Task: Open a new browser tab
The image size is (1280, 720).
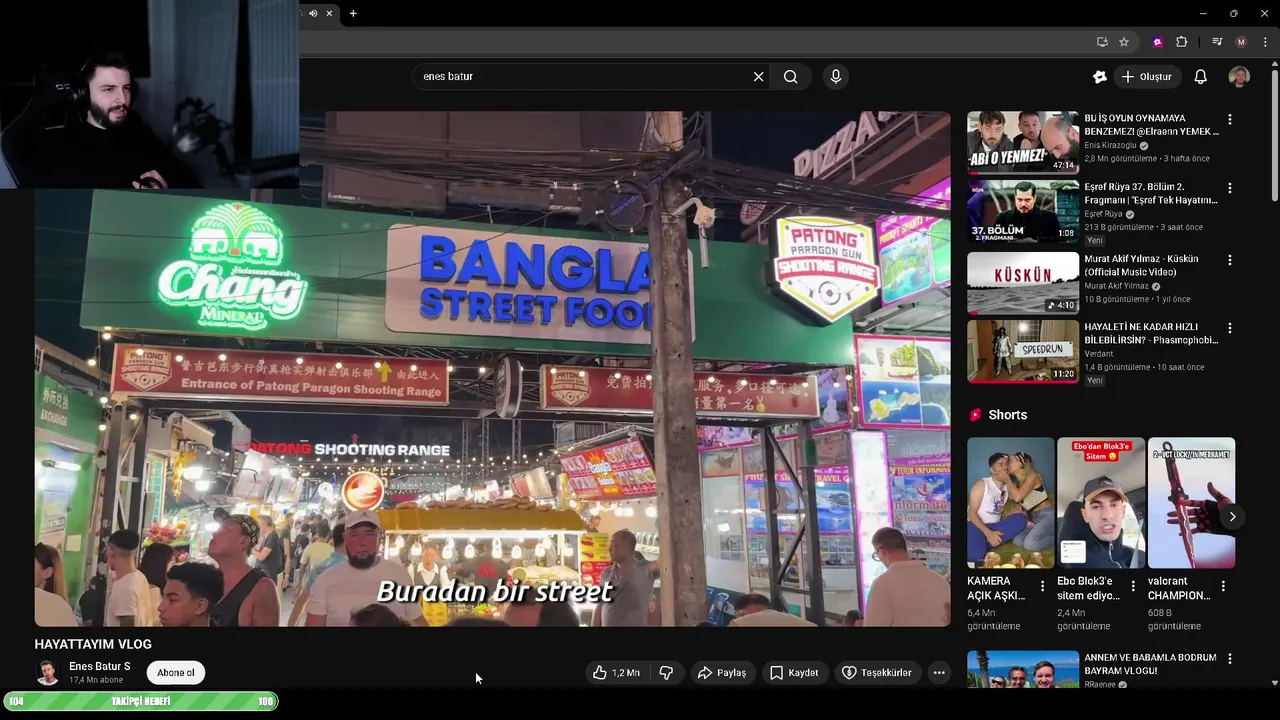Action: point(353,13)
